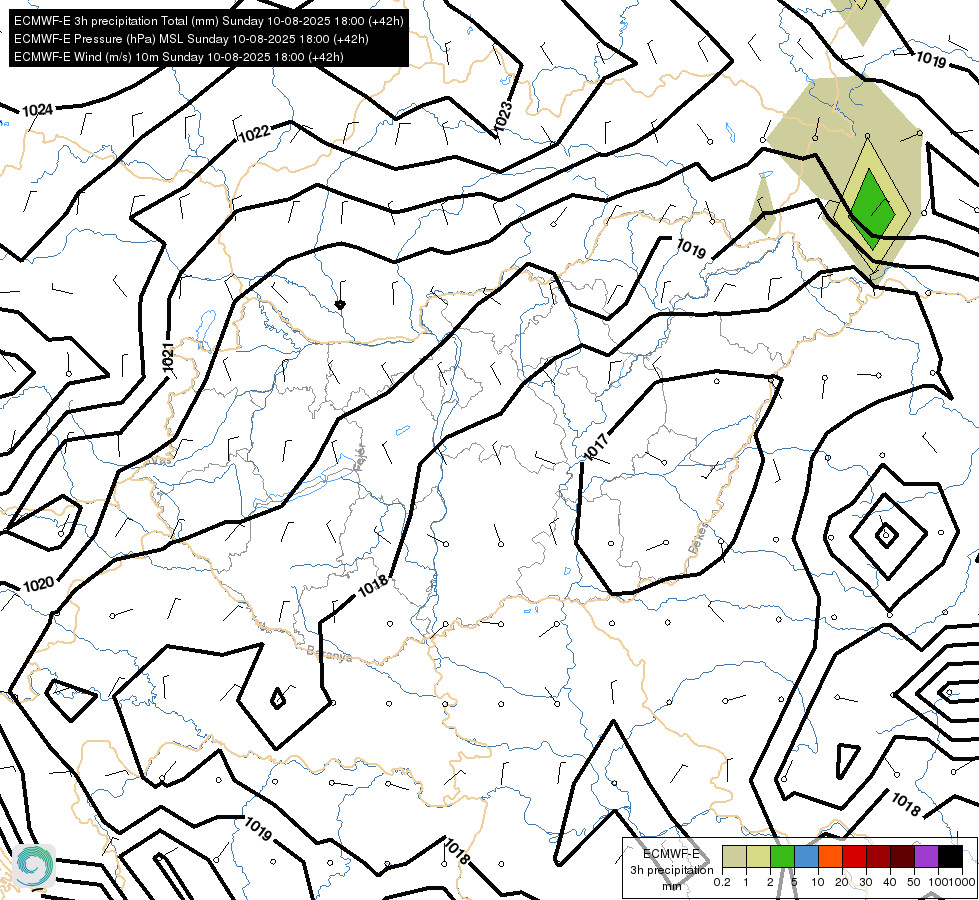The image size is (979, 900).
Task: Click the Wind (m/s) 10m title line
Action: pyautogui.click(x=179, y=57)
